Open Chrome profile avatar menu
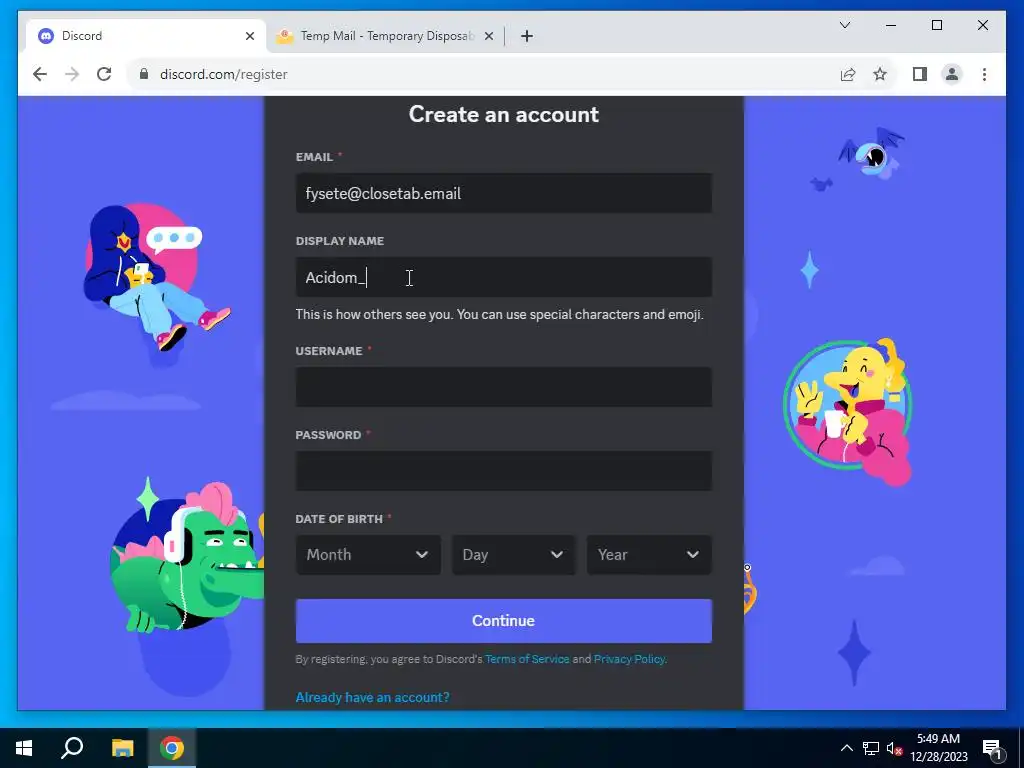The height and width of the screenshot is (768, 1024). click(x=952, y=74)
